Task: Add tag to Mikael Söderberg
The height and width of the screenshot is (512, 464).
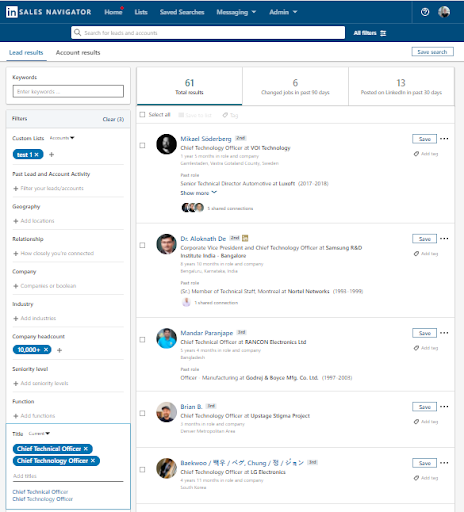Action: point(426,154)
